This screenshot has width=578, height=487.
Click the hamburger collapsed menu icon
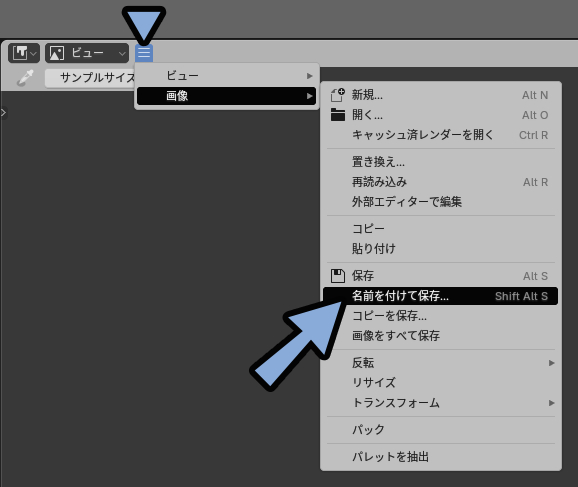pyautogui.click(x=144, y=53)
